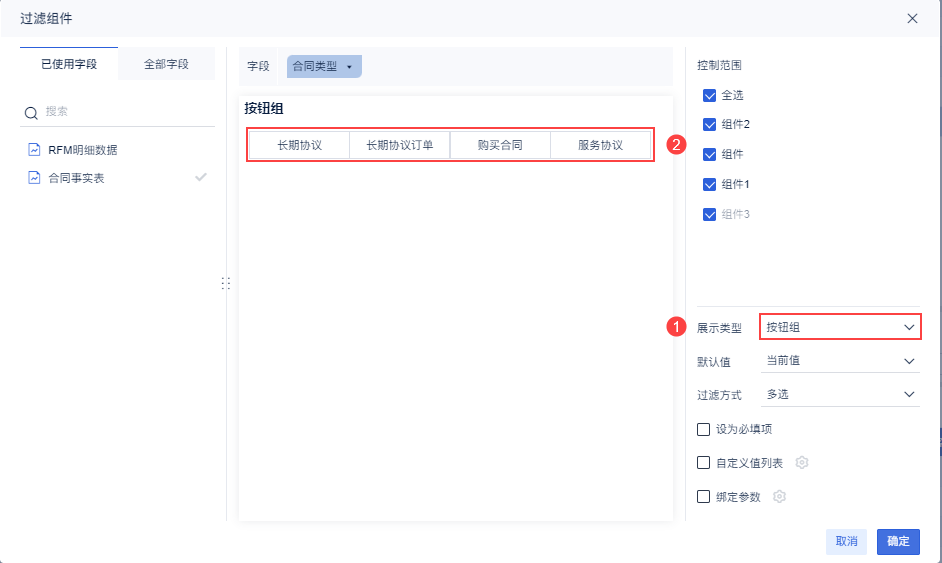Click the 合同事实表 dataset icon

[x=34, y=178]
